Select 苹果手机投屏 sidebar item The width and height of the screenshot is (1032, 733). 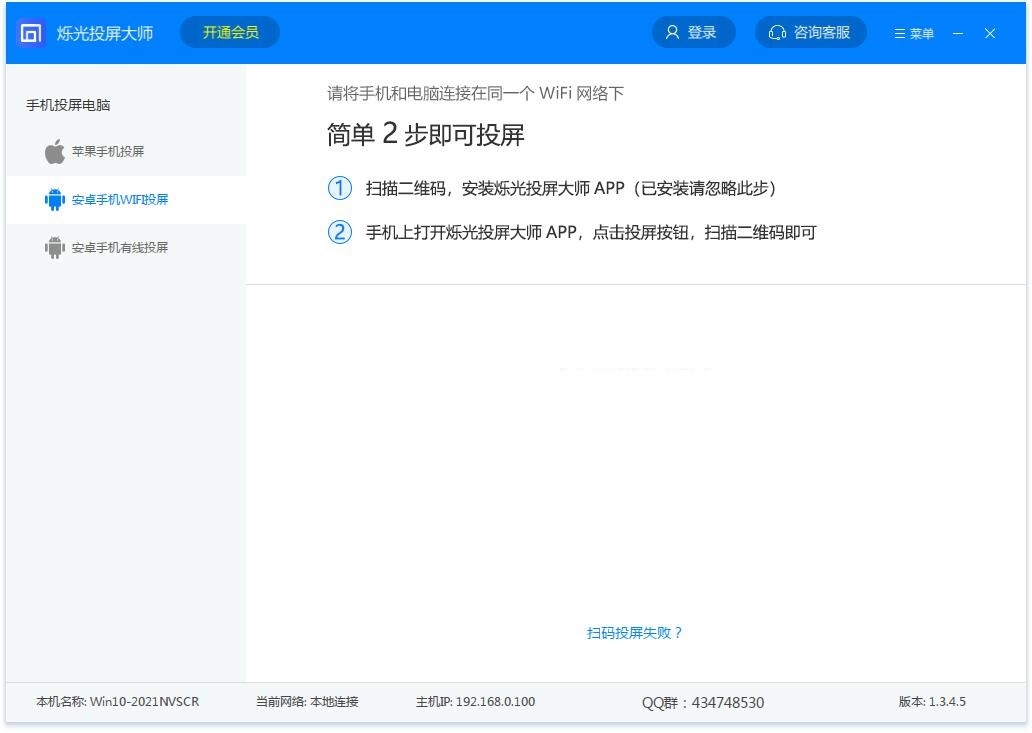pyautogui.click(x=126, y=151)
